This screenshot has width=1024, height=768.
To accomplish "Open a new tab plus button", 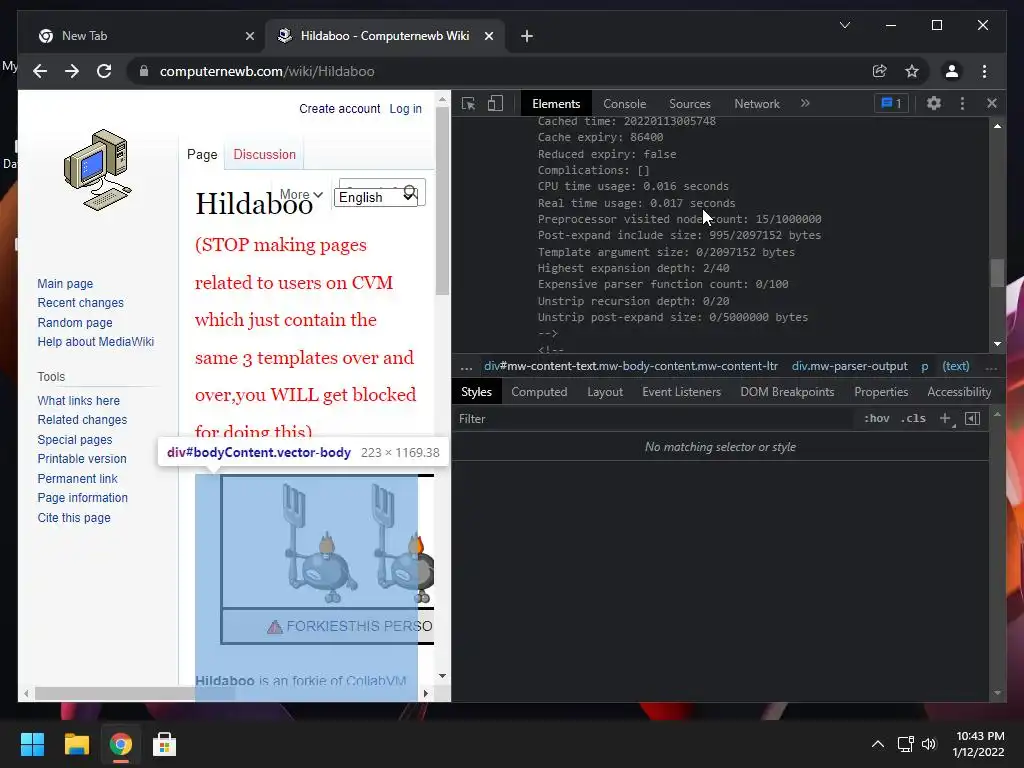I will pyautogui.click(x=527, y=36).
